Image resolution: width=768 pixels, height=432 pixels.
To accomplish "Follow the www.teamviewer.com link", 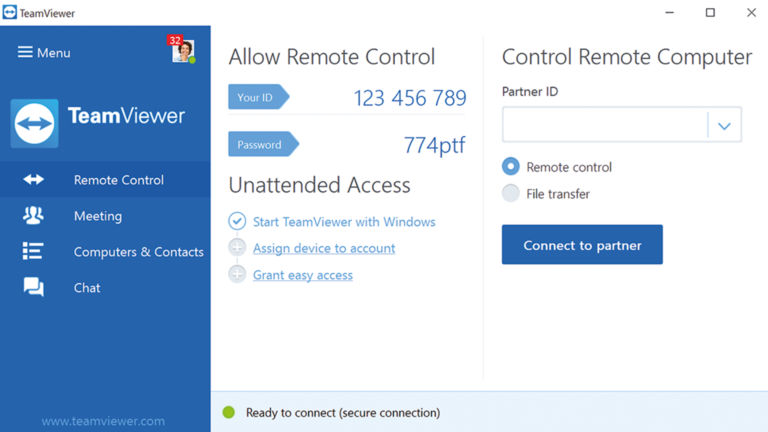I will tap(103, 421).
